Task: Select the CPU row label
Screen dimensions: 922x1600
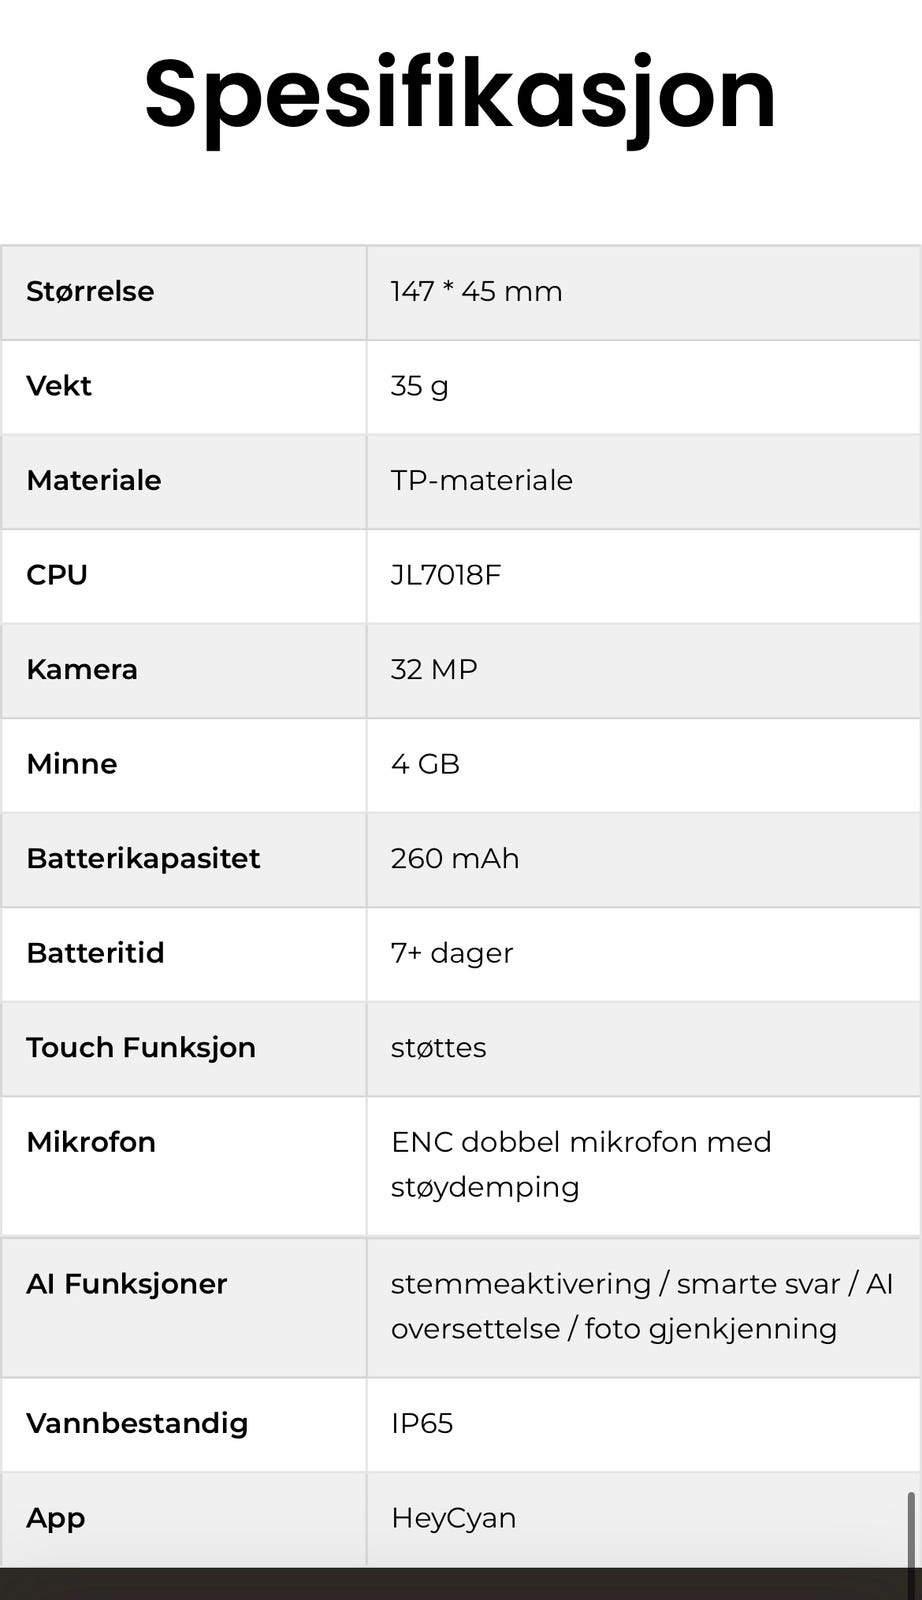Action: click(57, 575)
